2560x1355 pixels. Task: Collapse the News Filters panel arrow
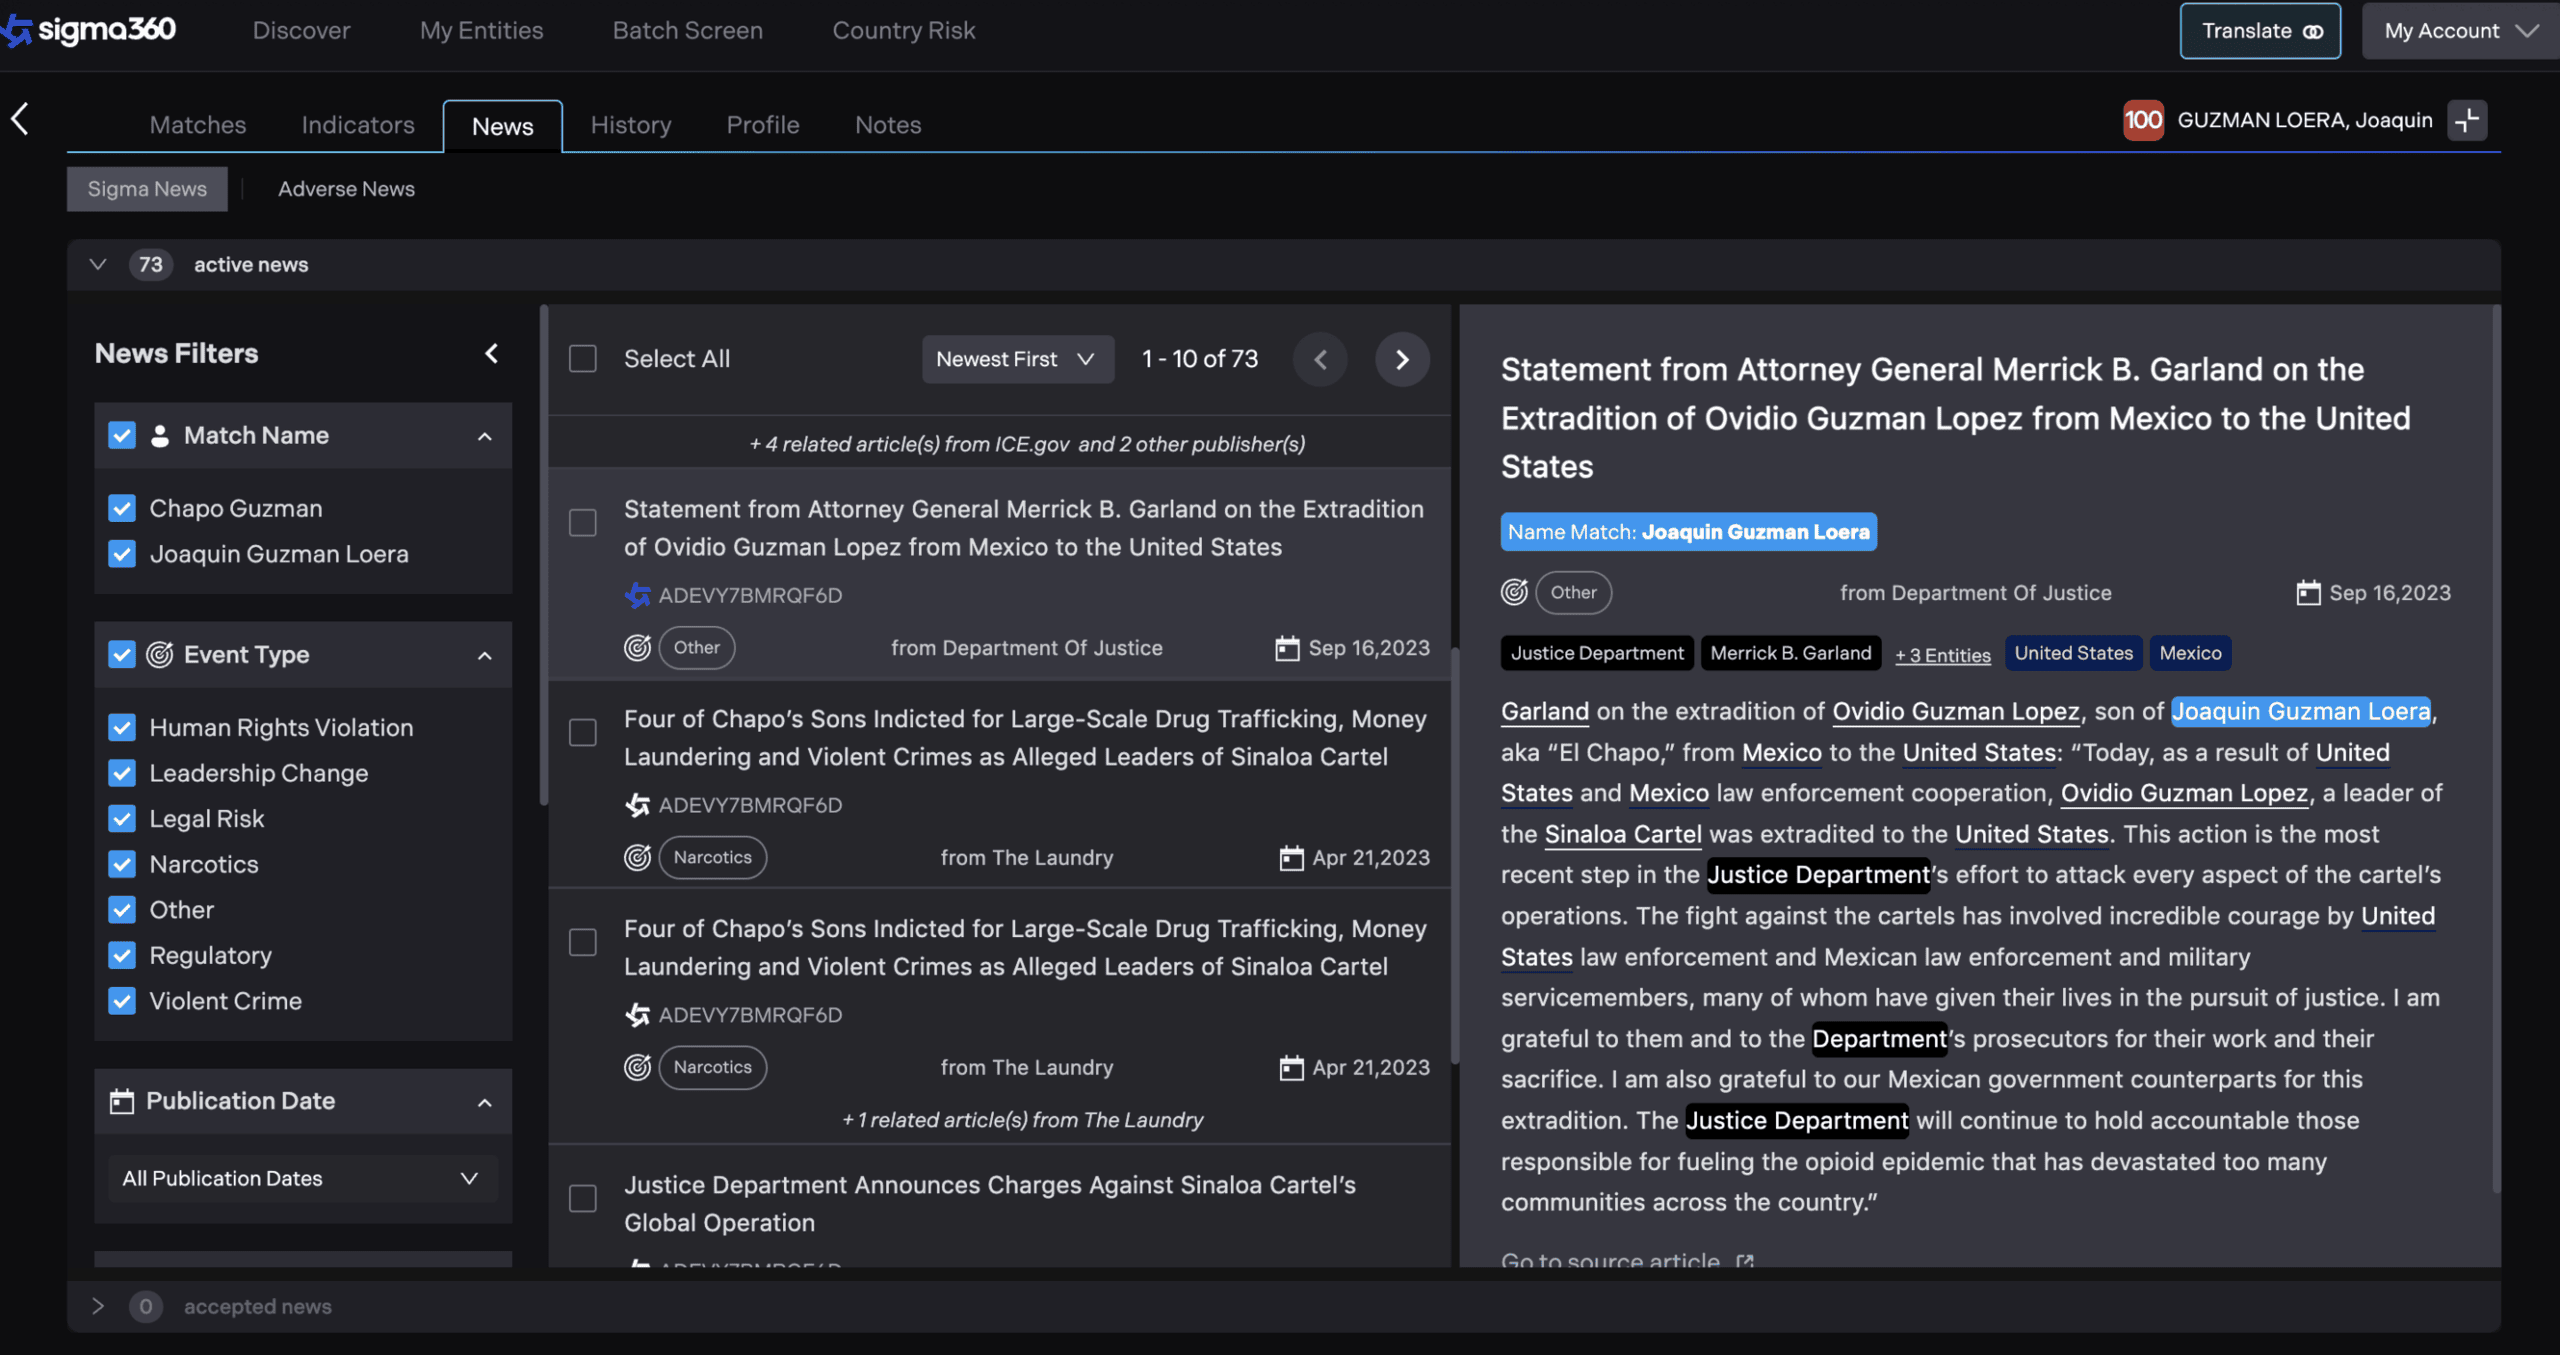coord(491,353)
